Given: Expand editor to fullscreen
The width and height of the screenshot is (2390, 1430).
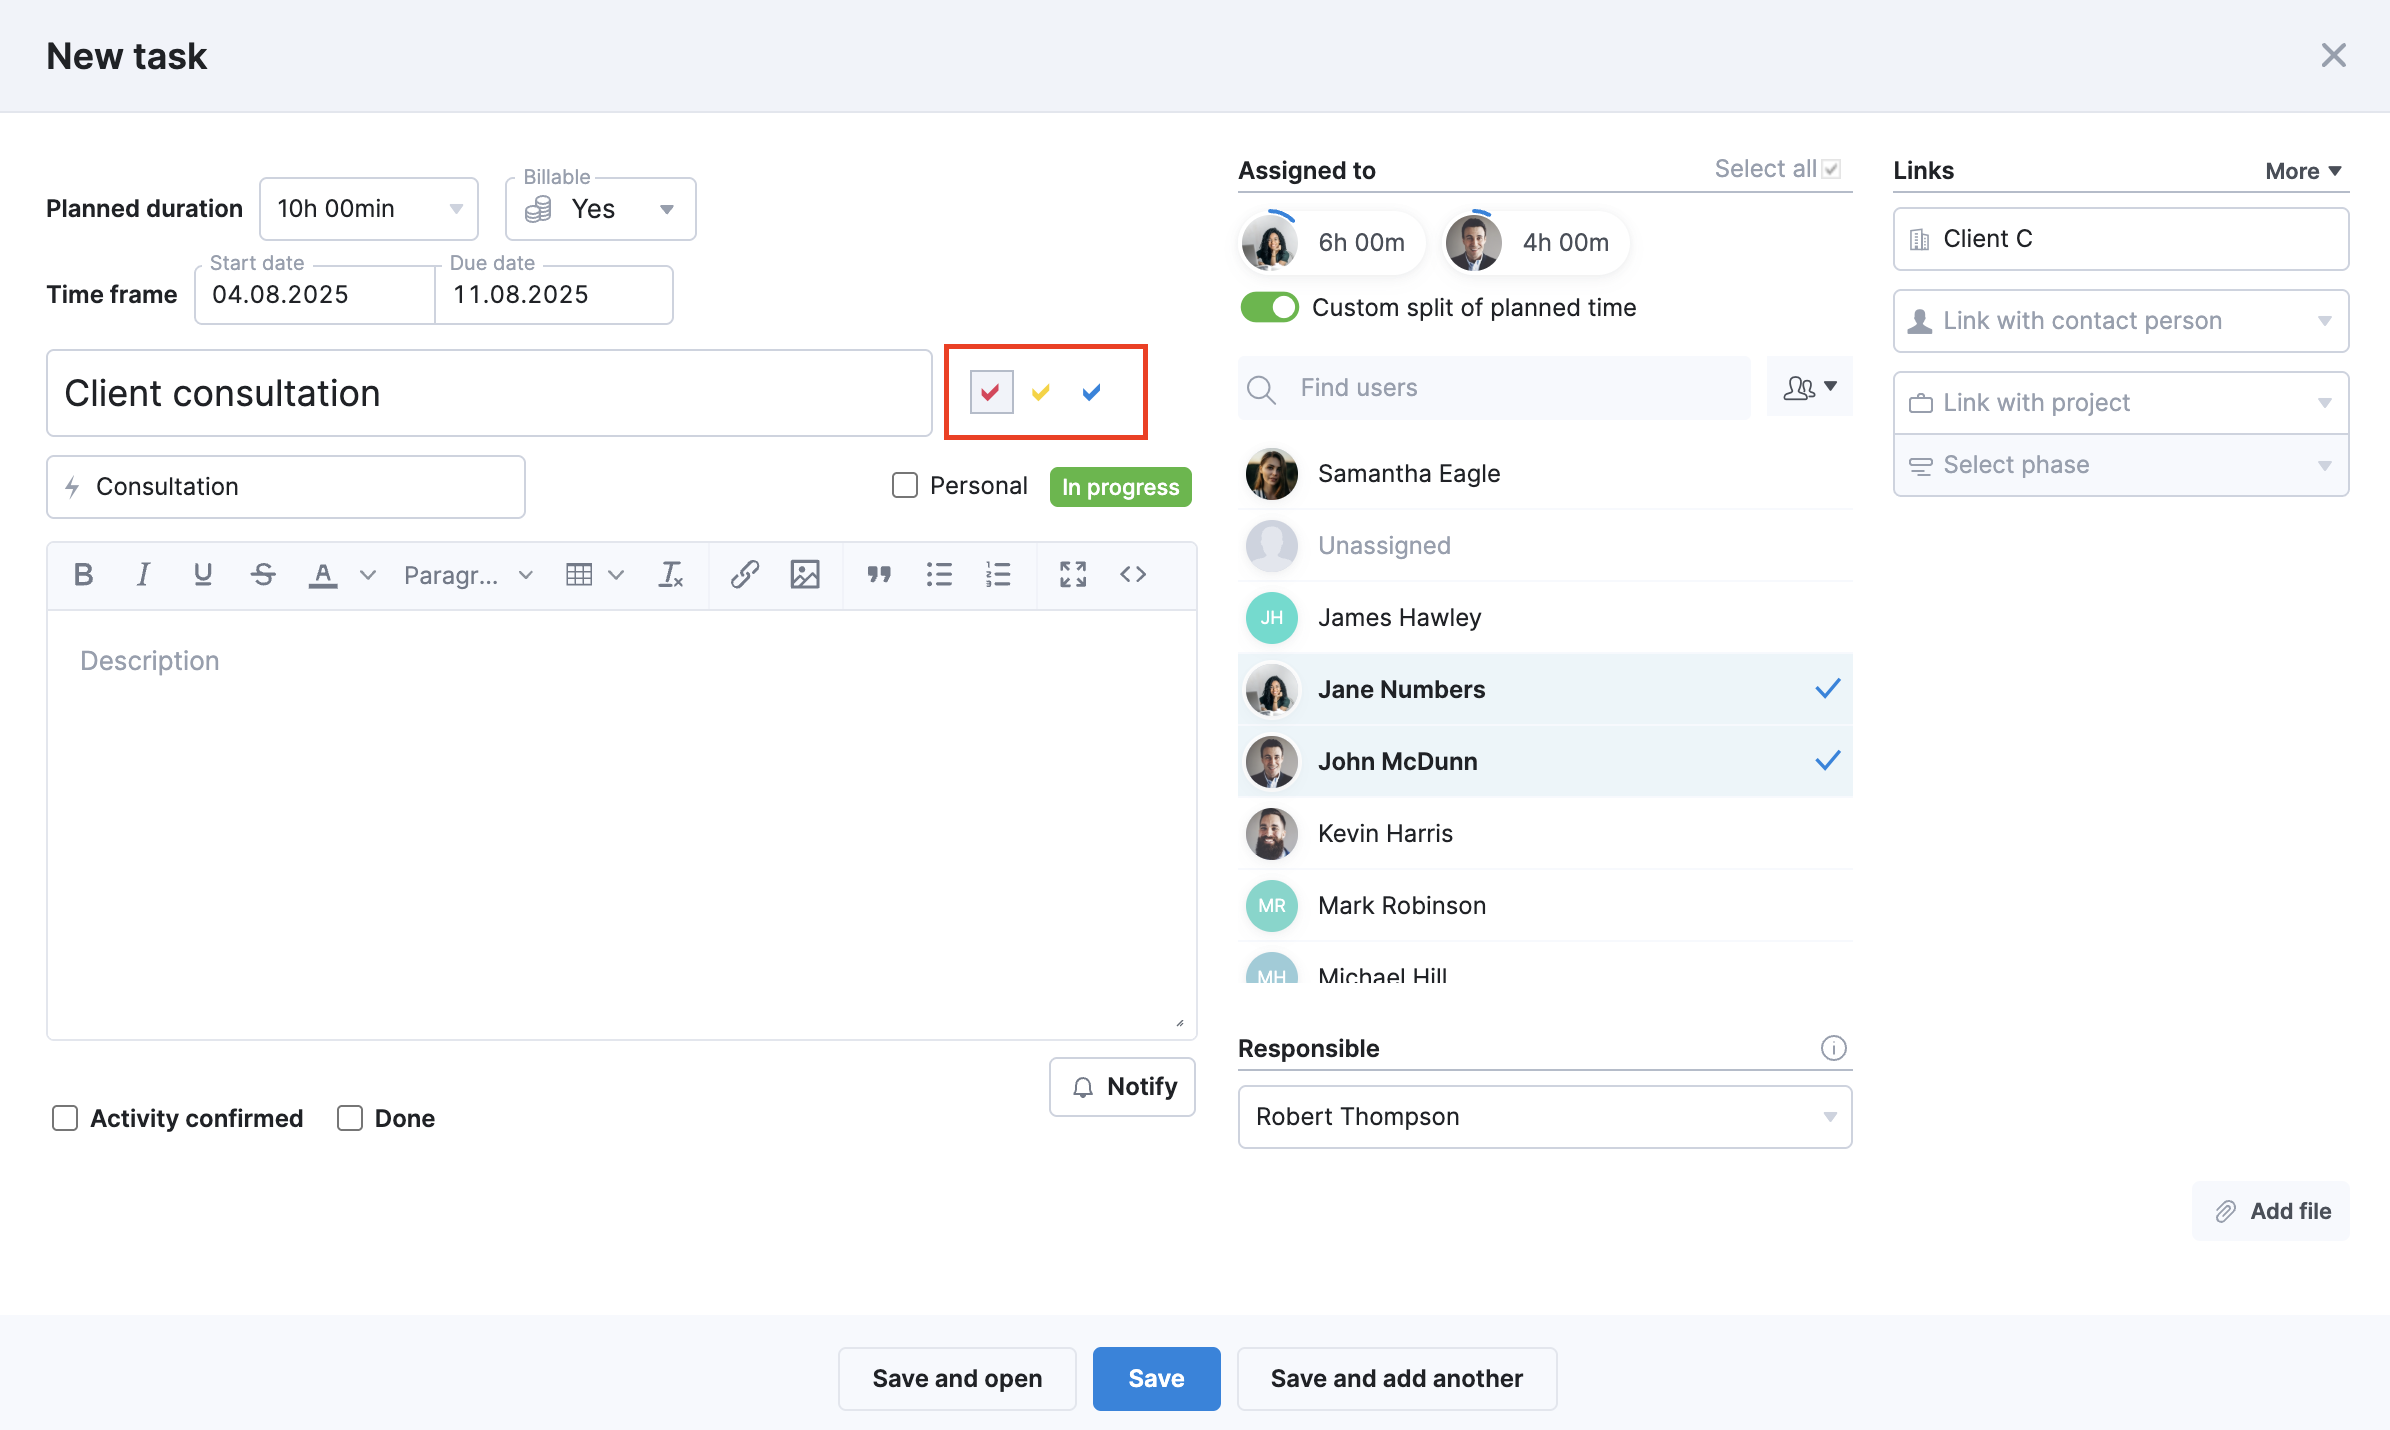Looking at the screenshot, I should [x=1073, y=575].
